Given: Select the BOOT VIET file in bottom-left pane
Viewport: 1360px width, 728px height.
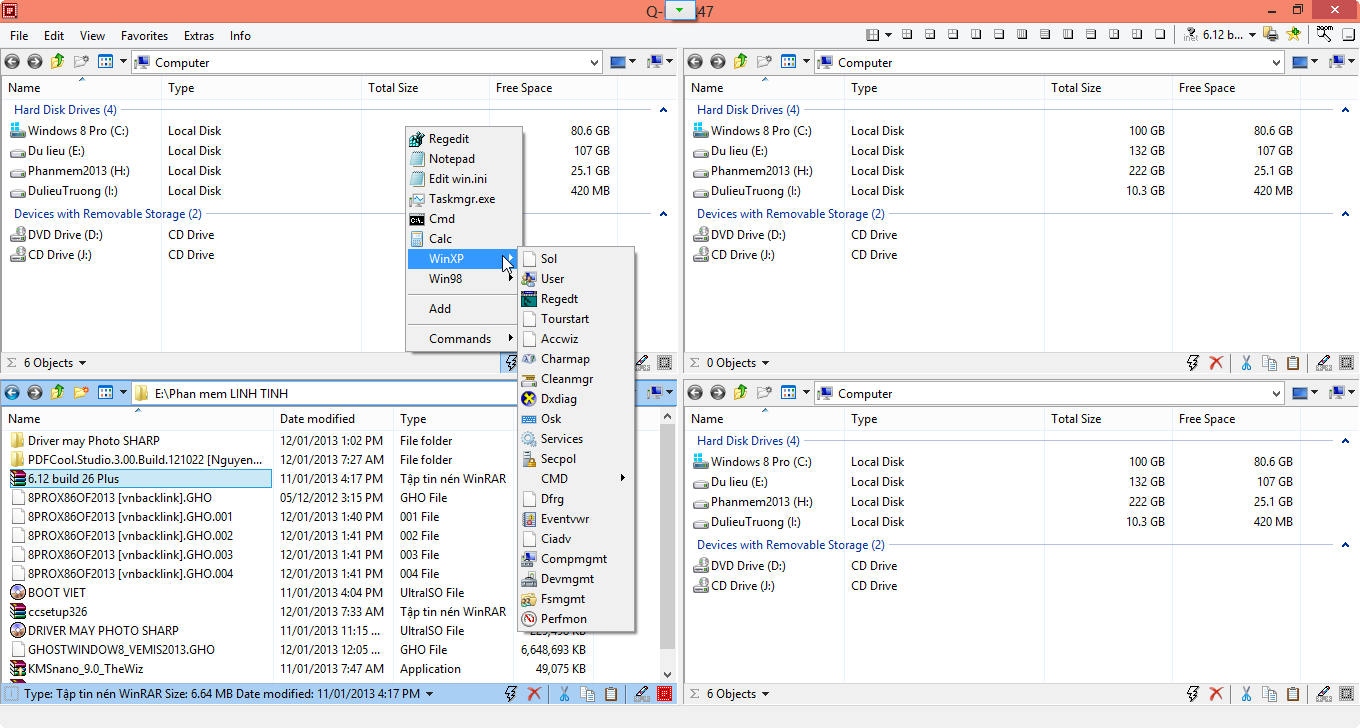Looking at the screenshot, I should (x=57, y=593).
